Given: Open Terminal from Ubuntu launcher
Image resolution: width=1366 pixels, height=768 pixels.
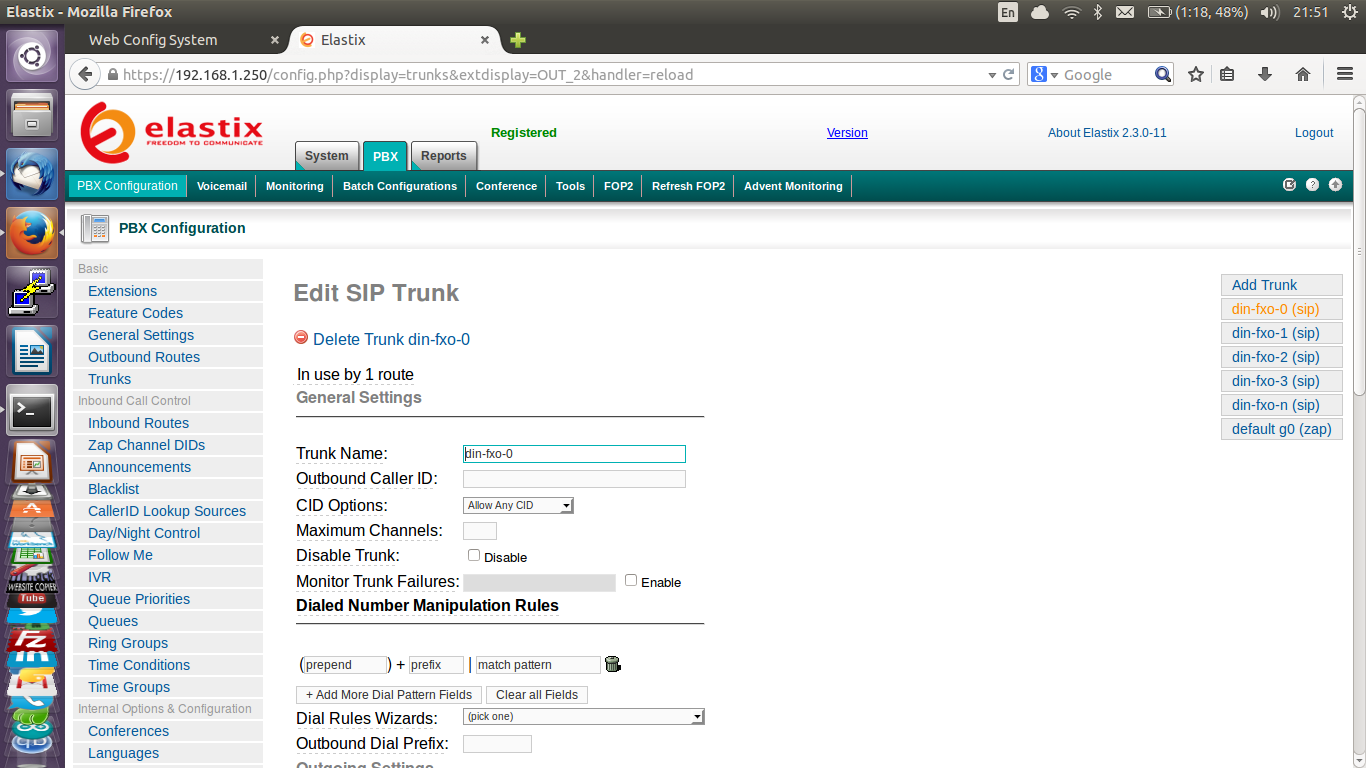Looking at the screenshot, I should (33, 410).
